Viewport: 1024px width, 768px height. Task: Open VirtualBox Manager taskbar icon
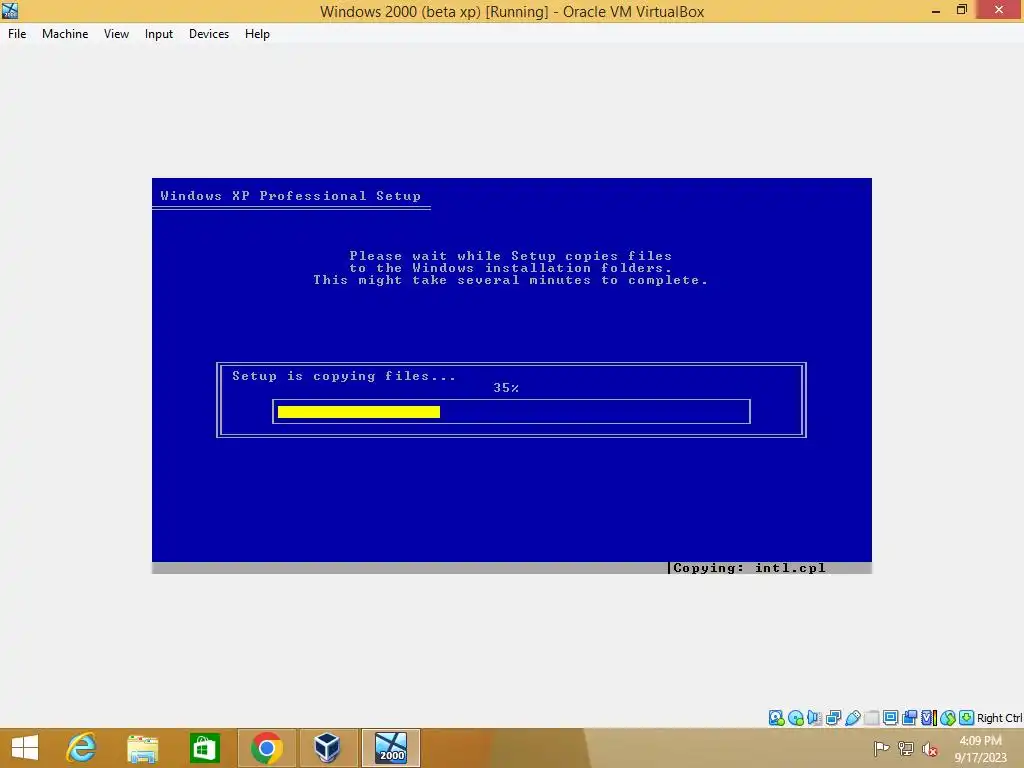(327, 748)
